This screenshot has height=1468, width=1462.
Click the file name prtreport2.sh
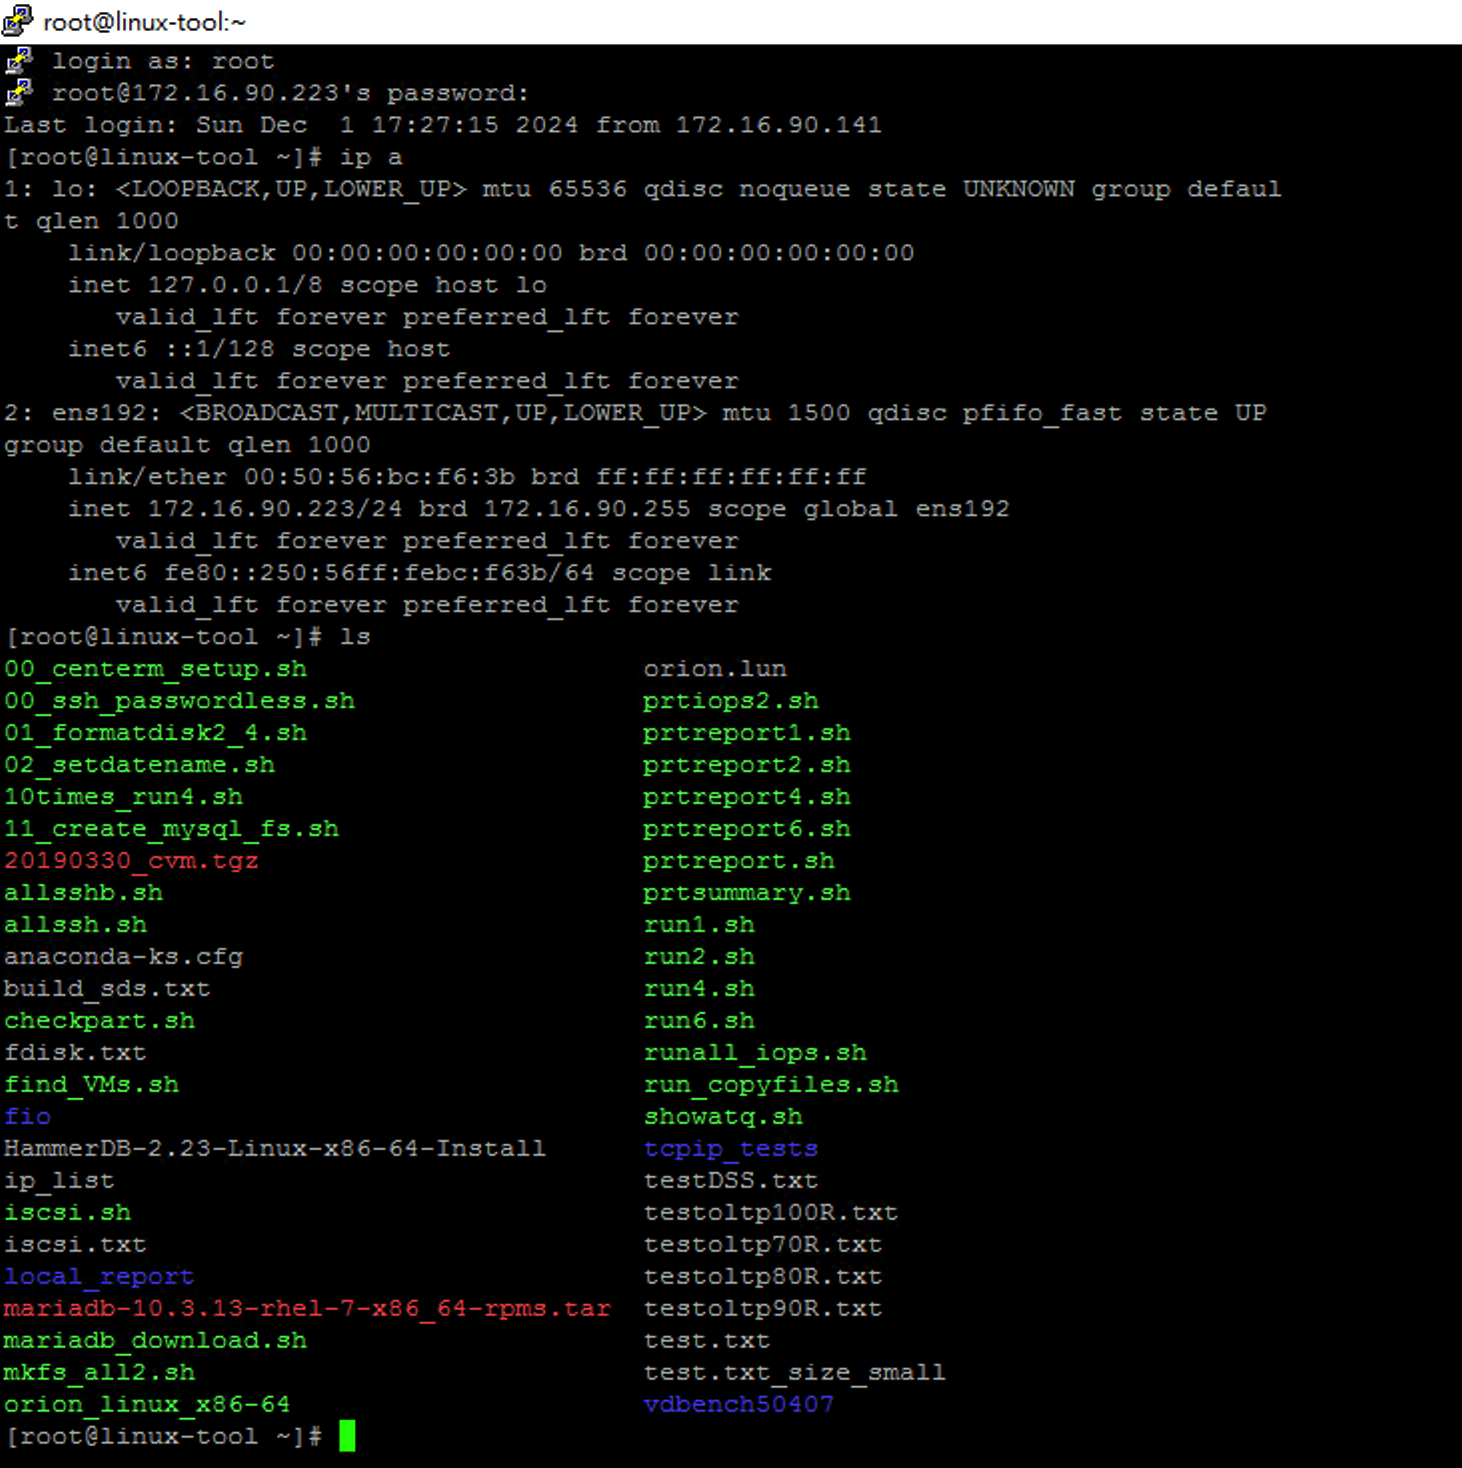(747, 765)
